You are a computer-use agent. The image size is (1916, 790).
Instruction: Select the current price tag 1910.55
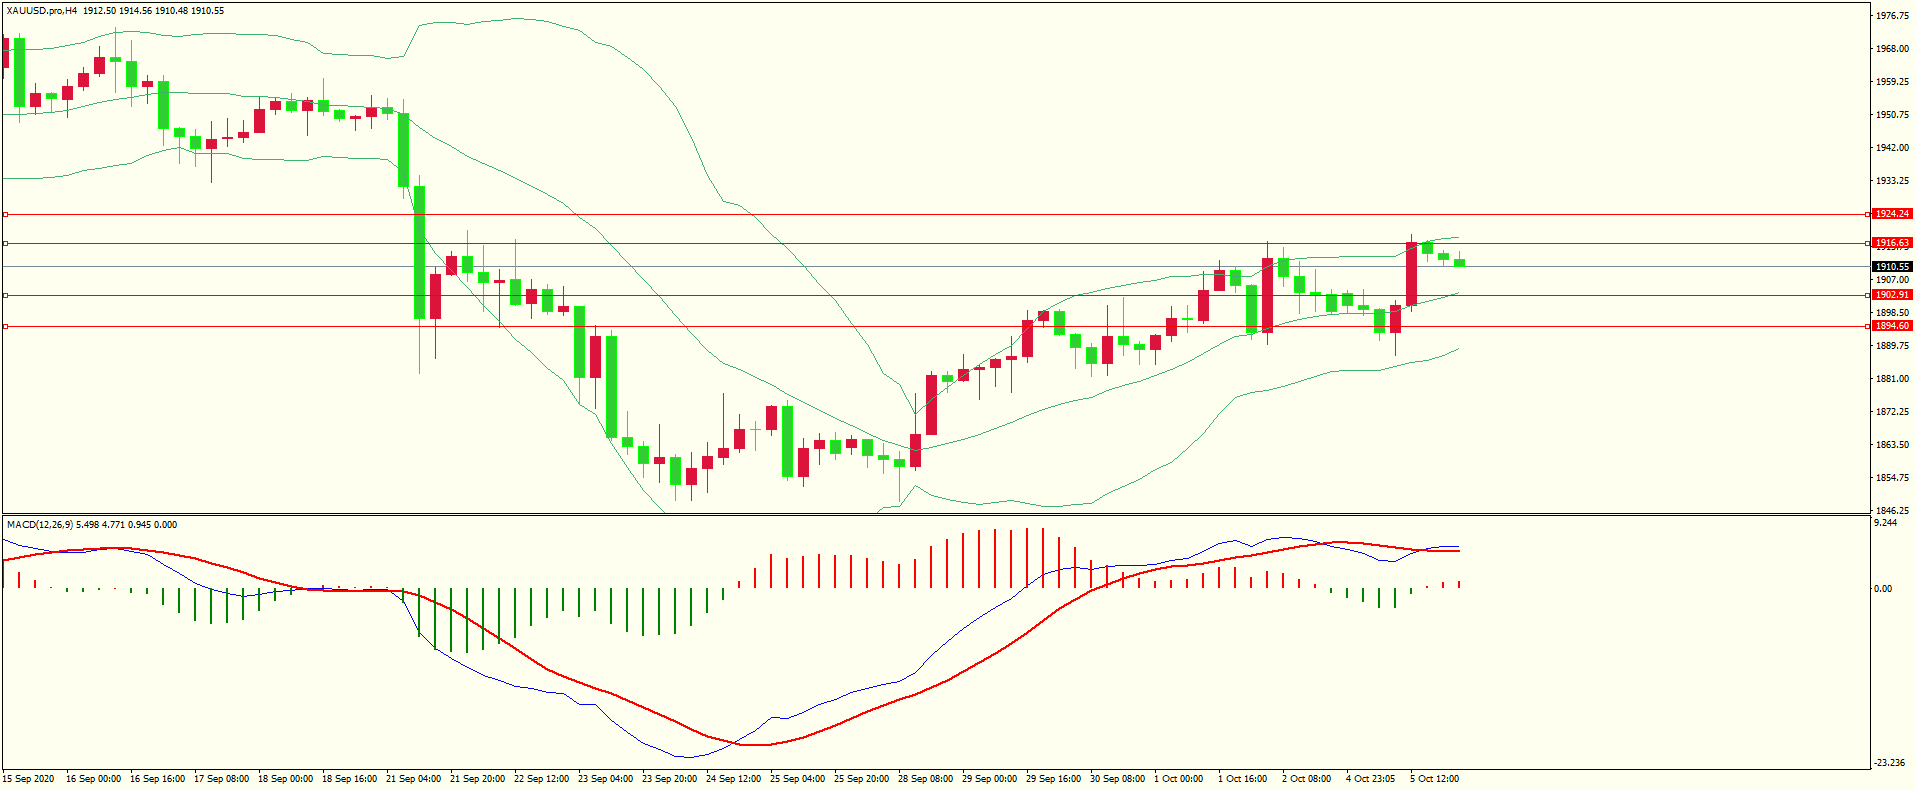click(1891, 267)
